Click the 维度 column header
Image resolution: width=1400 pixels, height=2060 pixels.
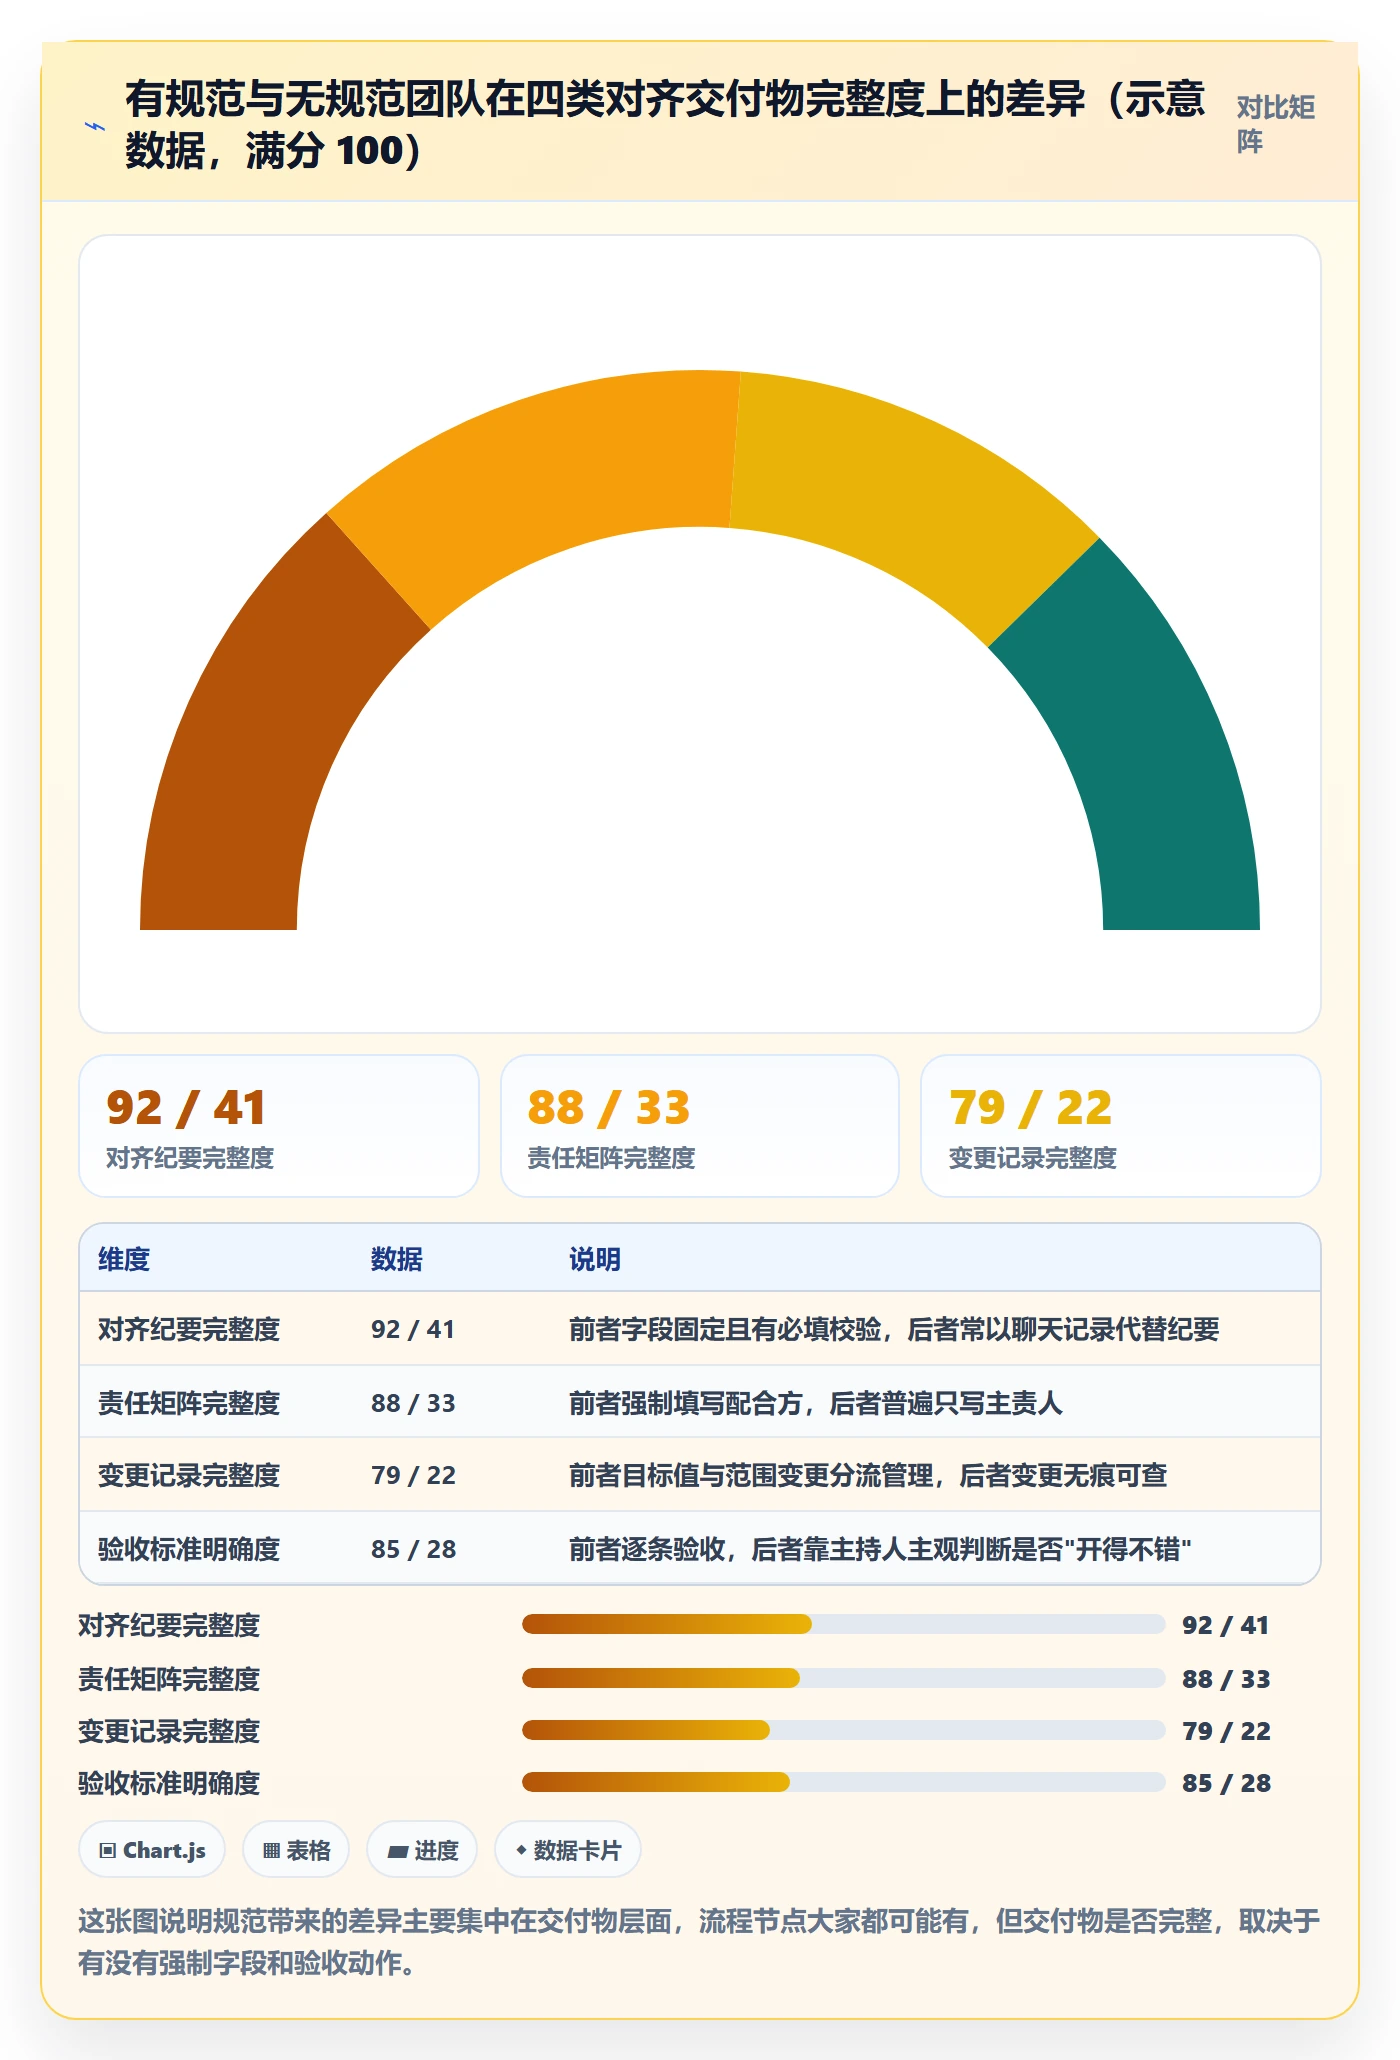[x=124, y=1259]
